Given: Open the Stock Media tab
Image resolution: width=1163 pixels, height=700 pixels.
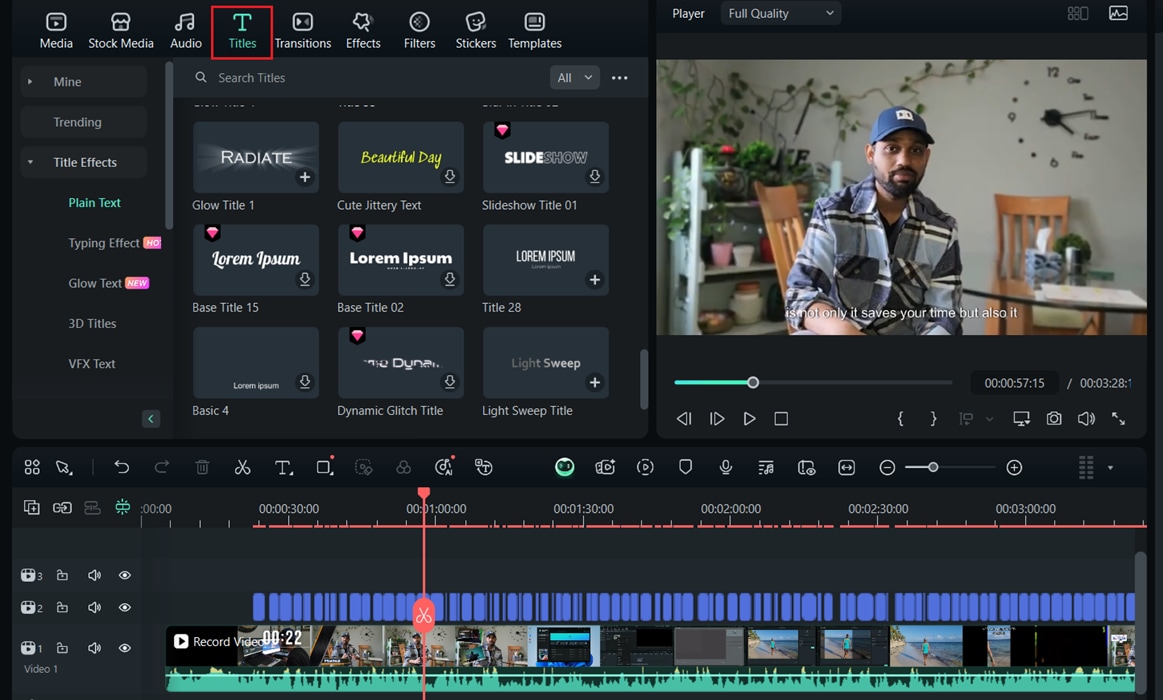Looking at the screenshot, I should coord(121,31).
